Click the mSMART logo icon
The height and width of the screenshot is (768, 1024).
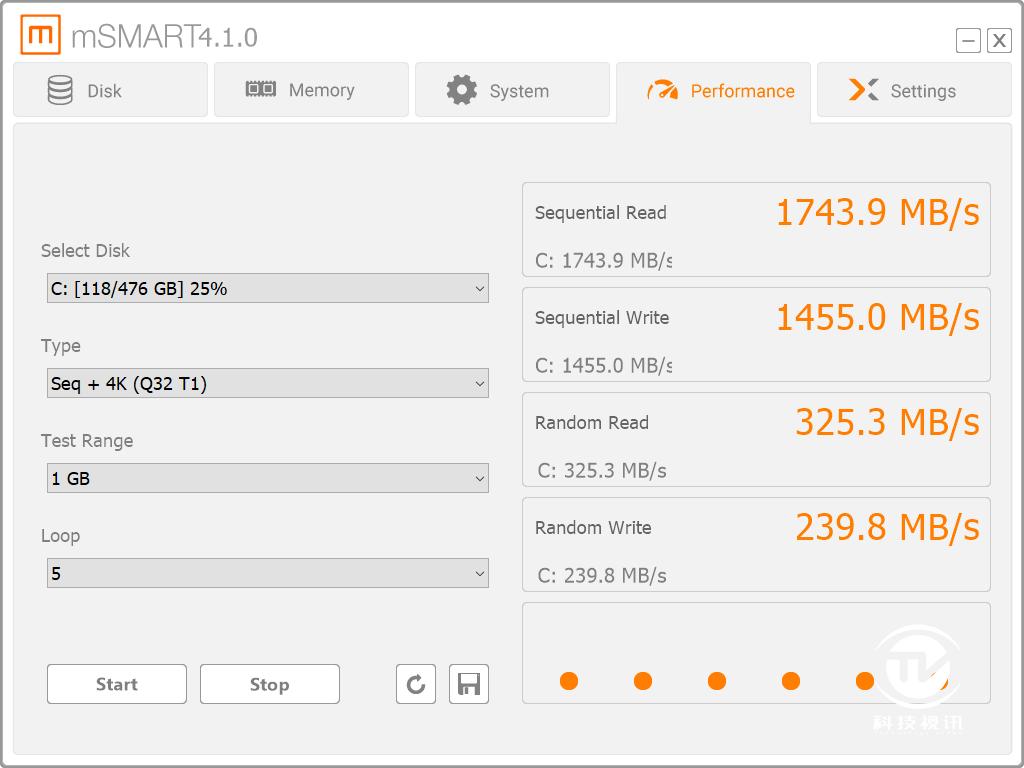(x=41, y=36)
